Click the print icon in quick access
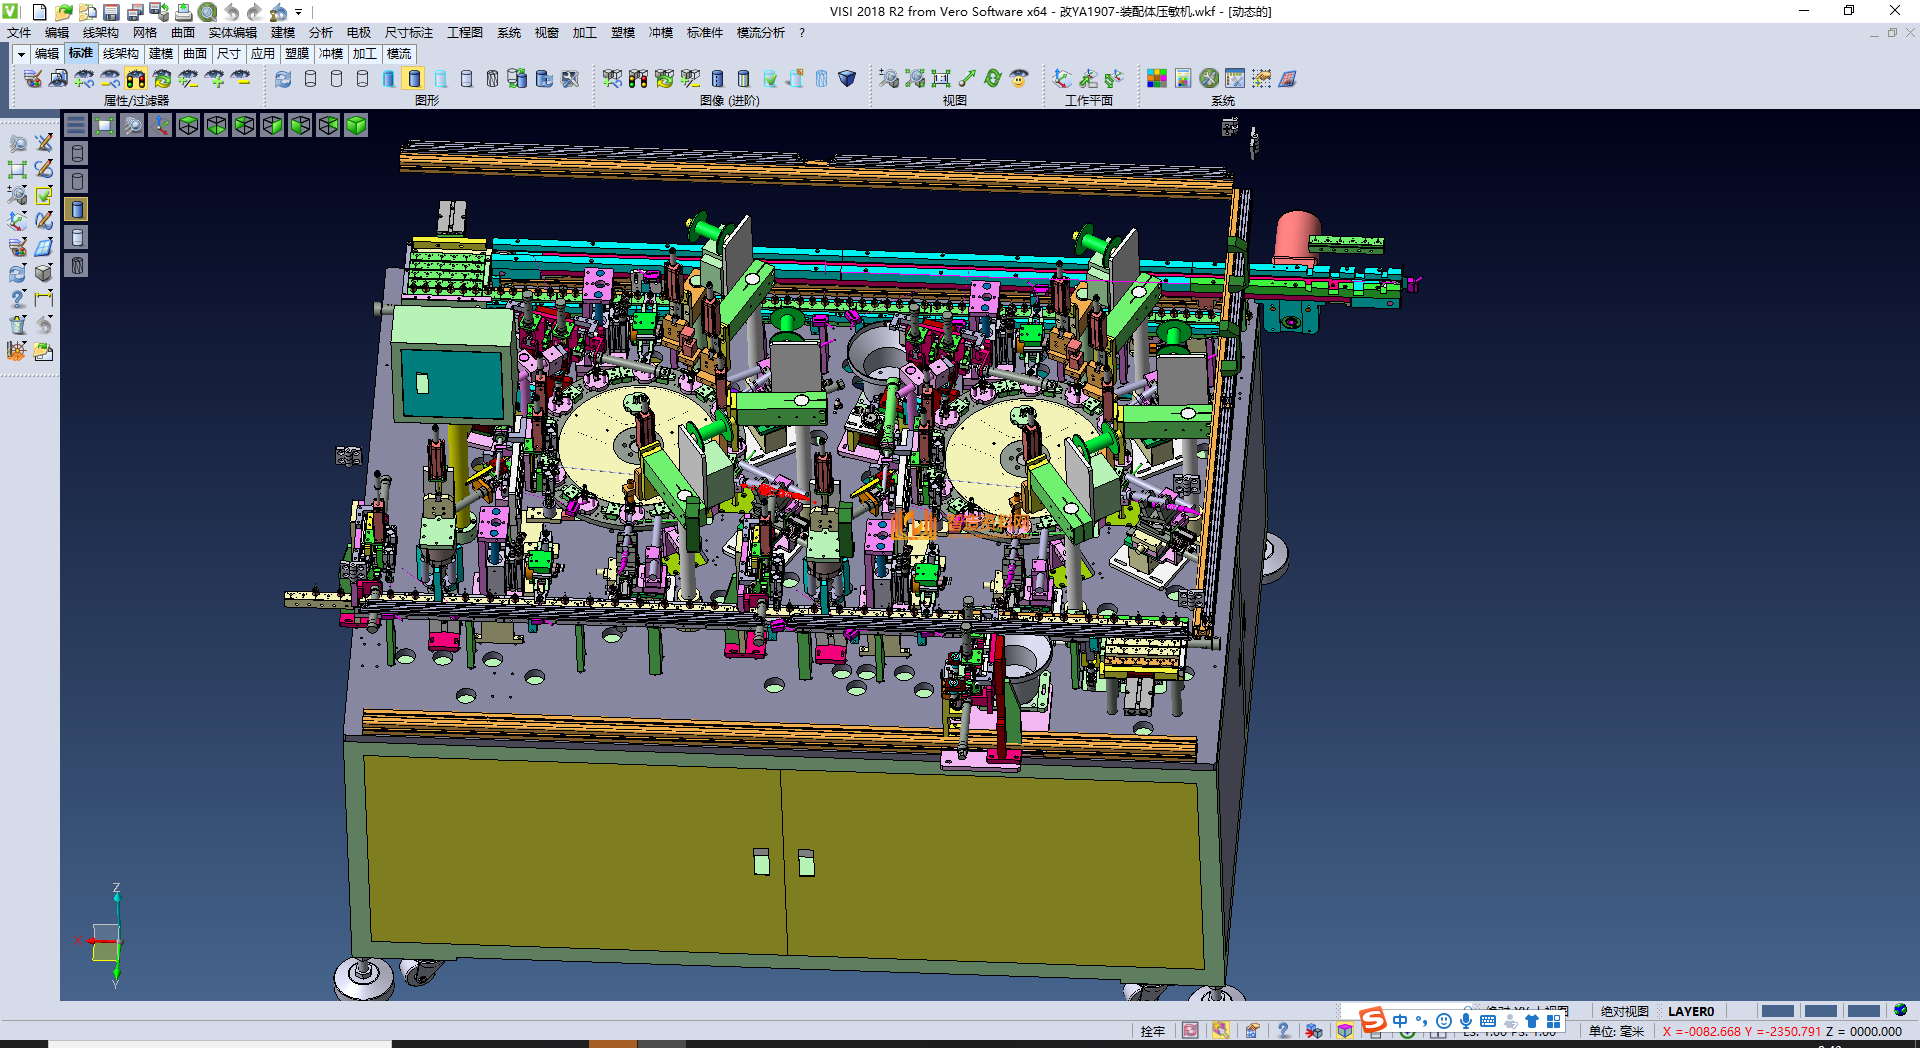The width and height of the screenshot is (1920, 1048). coord(184,12)
